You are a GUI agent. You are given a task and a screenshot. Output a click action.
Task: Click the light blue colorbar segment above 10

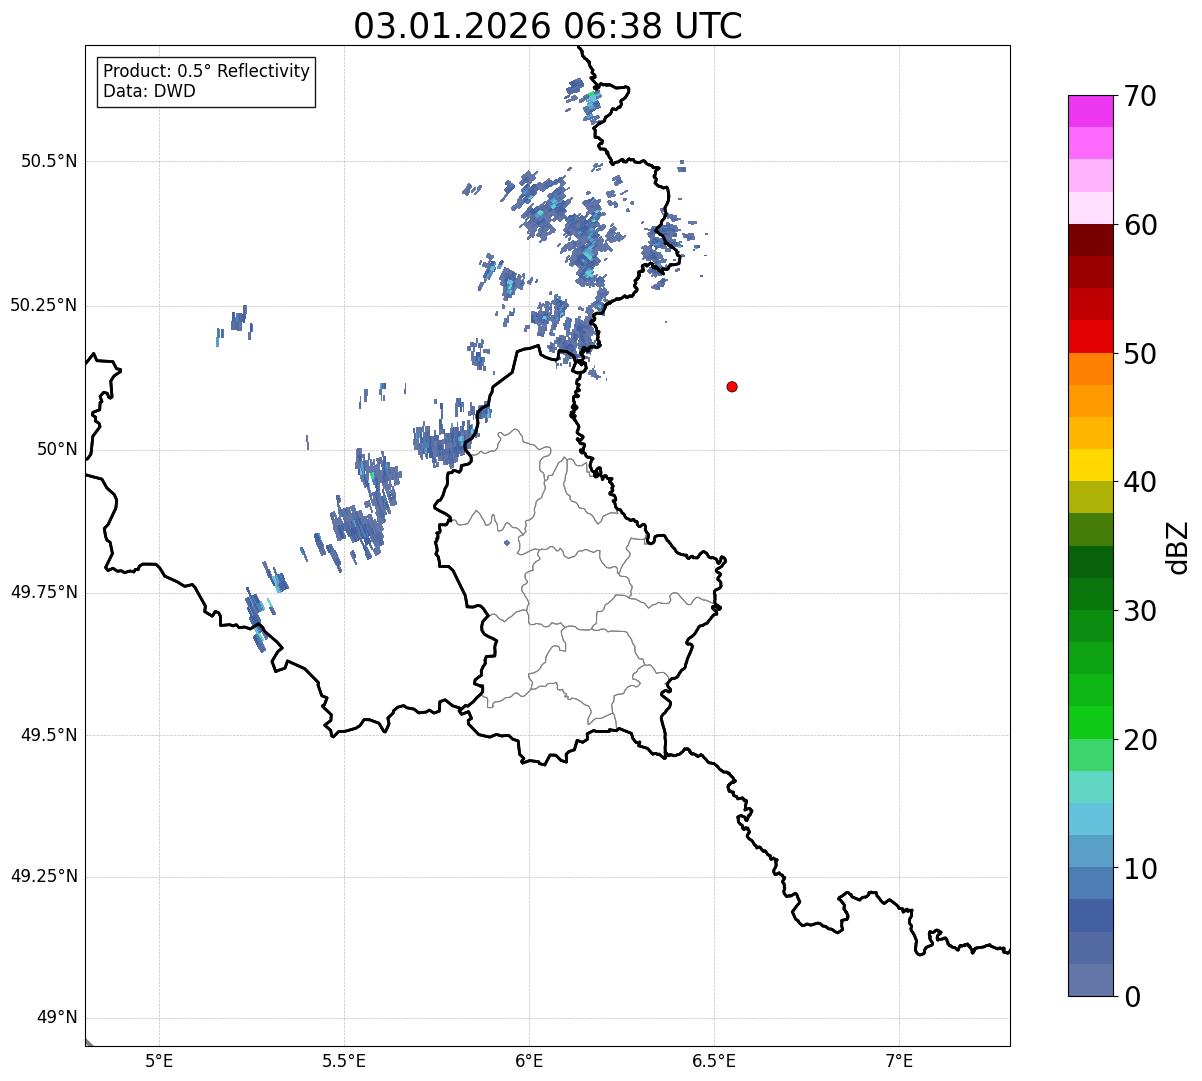pos(1091,851)
